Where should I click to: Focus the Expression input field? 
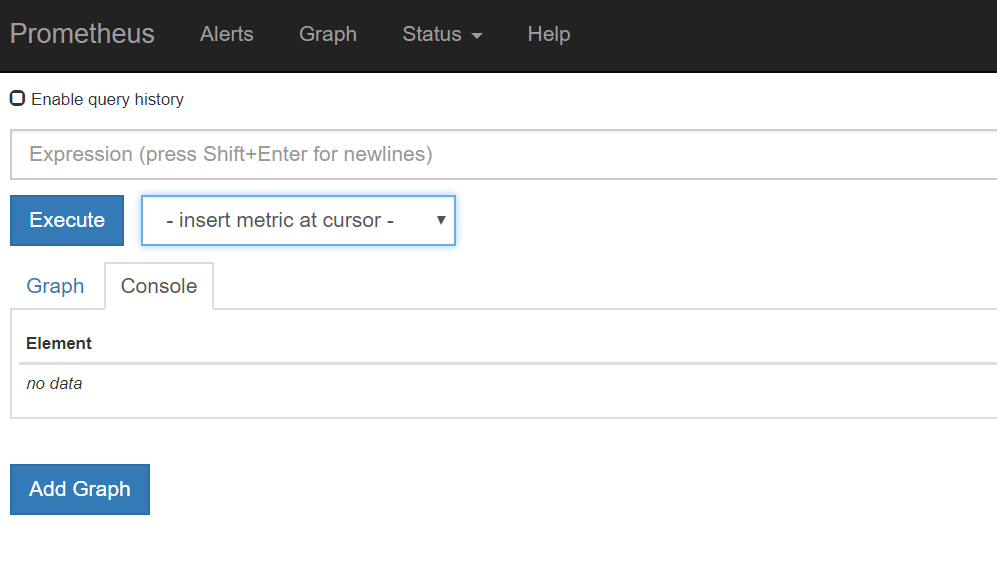pyautogui.click(x=504, y=155)
